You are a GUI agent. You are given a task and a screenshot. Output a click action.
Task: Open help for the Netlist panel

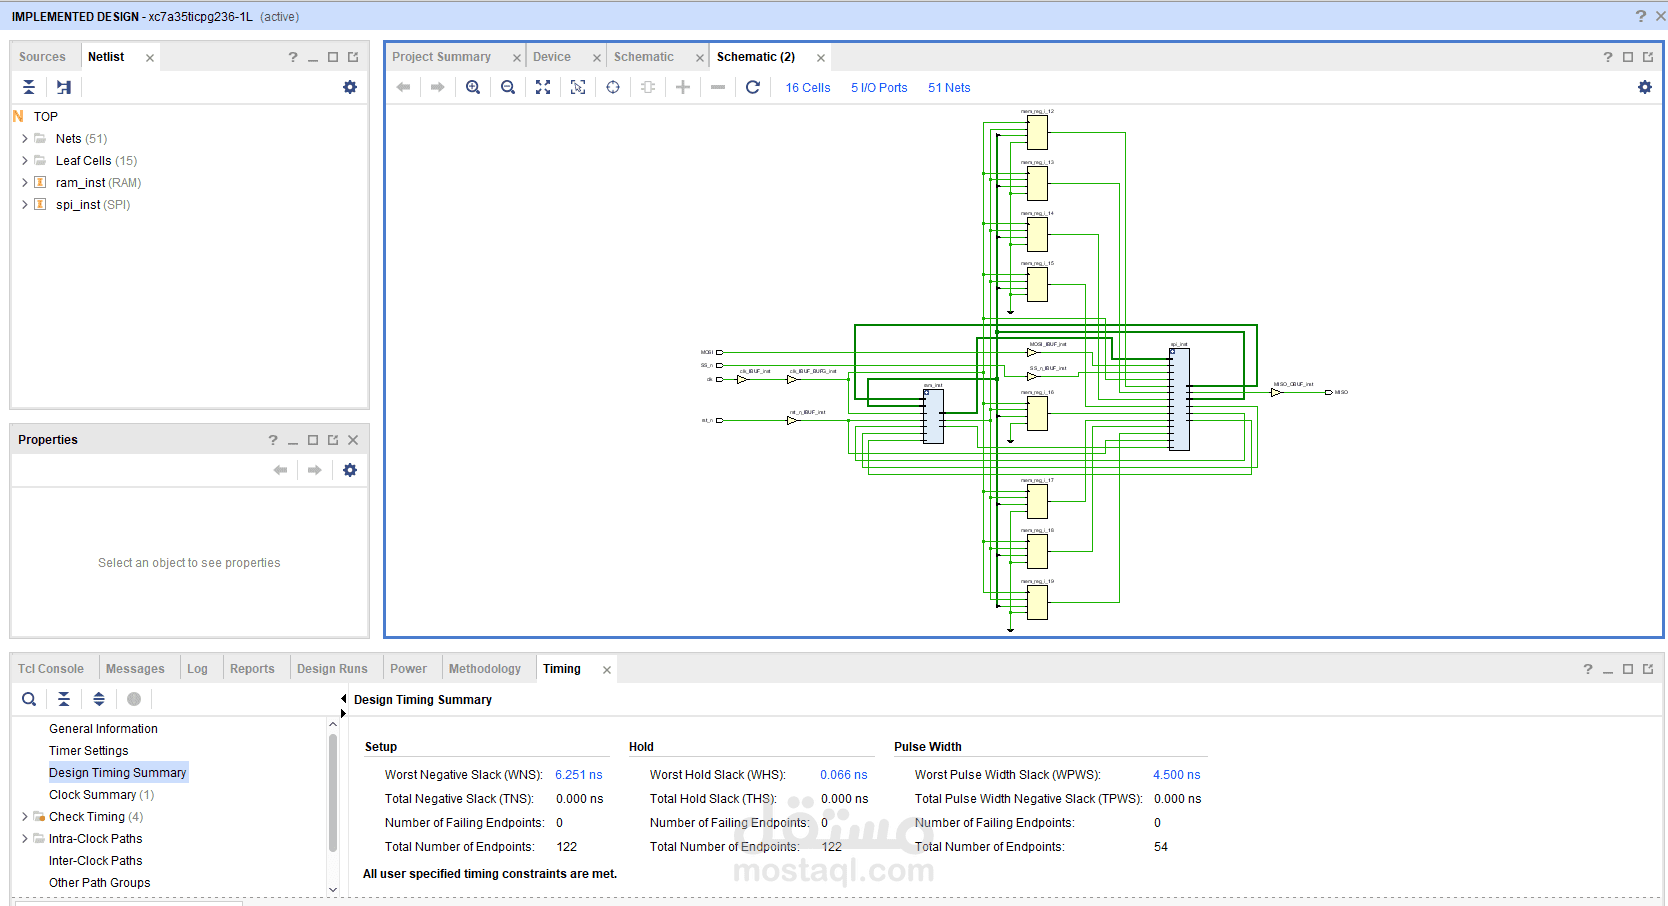click(x=293, y=57)
